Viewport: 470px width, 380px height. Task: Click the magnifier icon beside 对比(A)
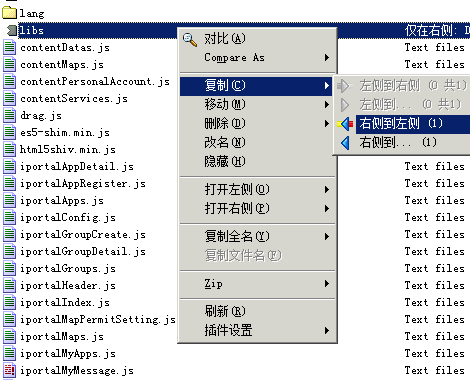tap(190, 39)
